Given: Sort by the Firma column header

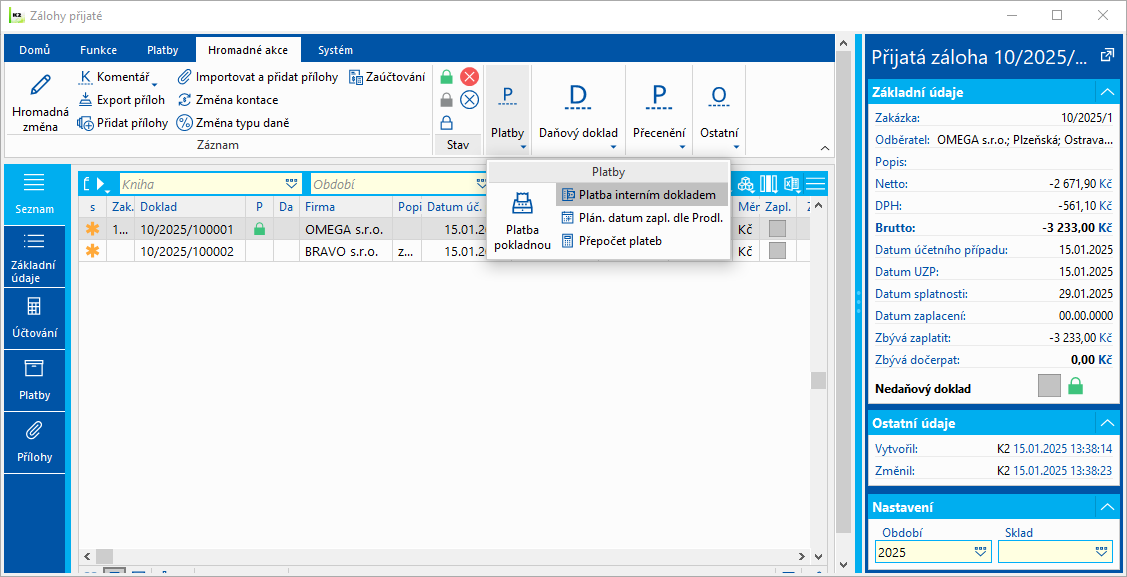Looking at the screenshot, I should [x=347, y=207].
